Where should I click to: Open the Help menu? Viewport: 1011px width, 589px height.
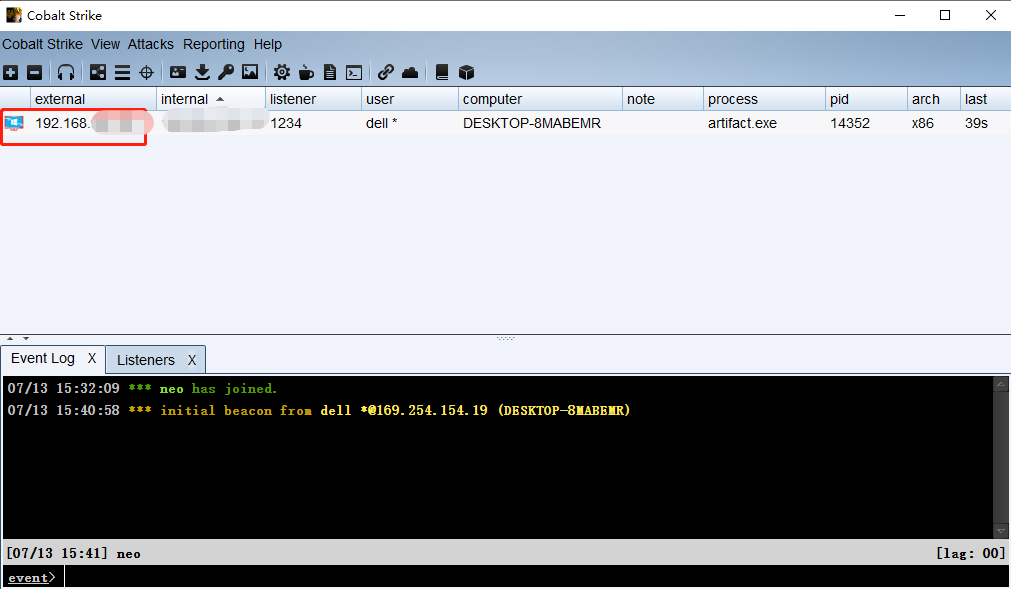click(268, 44)
